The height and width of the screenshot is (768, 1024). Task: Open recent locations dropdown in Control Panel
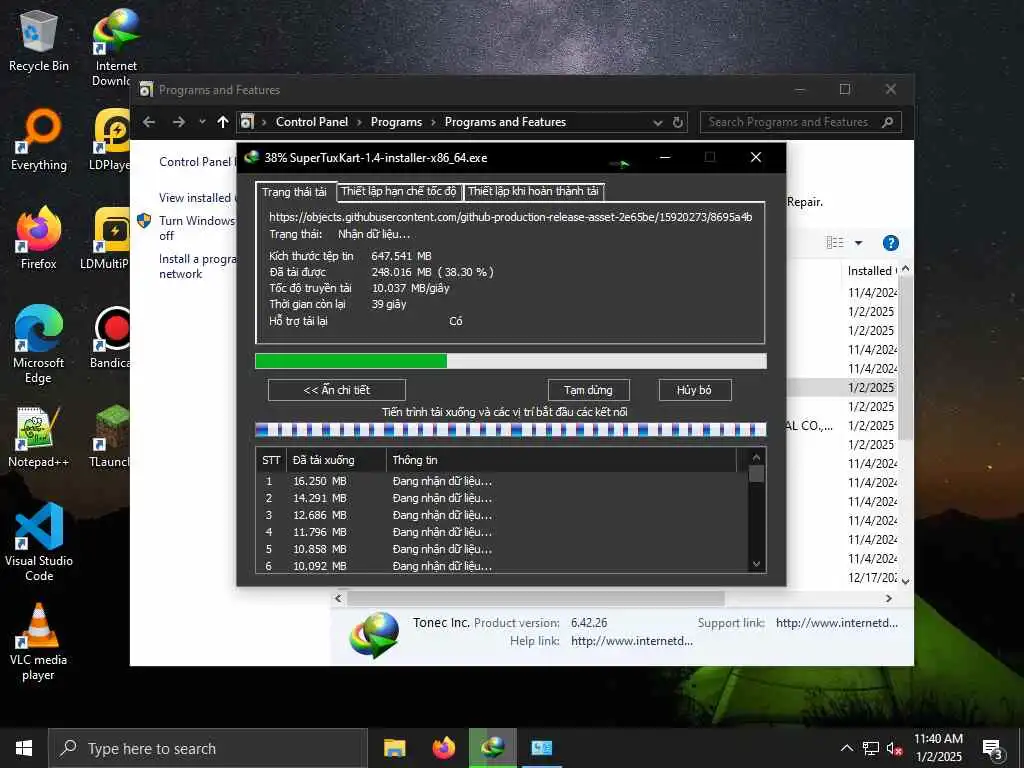click(202, 122)
